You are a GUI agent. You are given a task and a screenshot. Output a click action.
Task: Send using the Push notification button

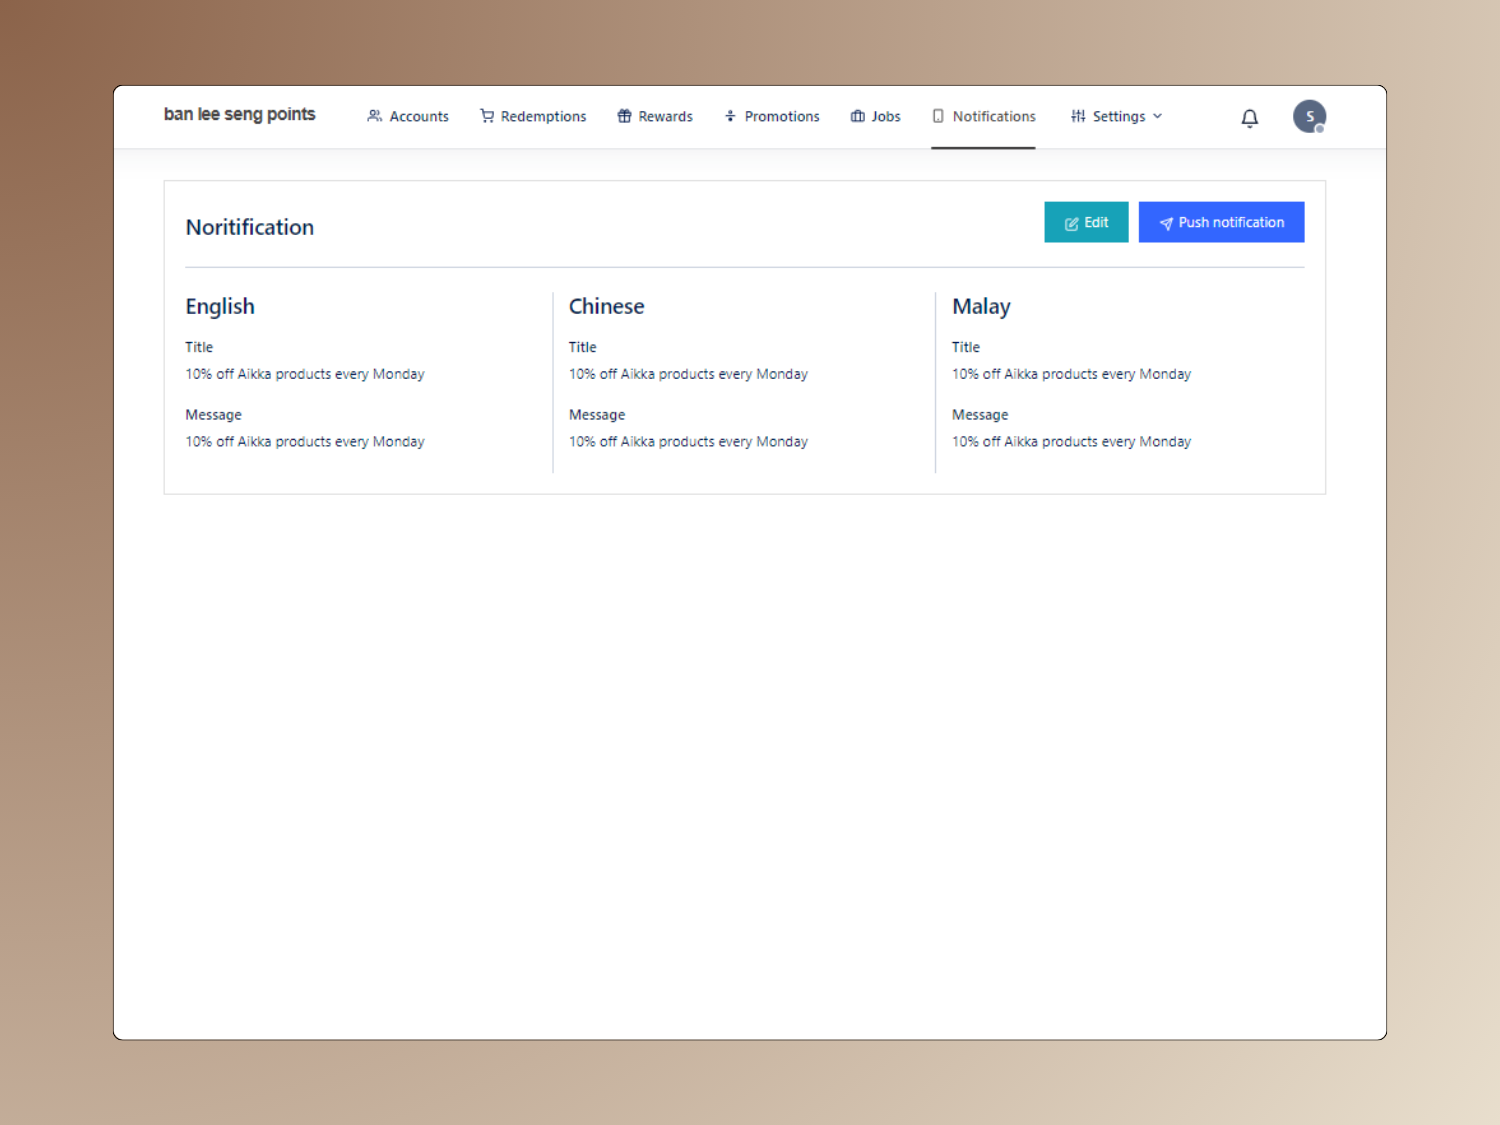click(x=1221, y=222)
